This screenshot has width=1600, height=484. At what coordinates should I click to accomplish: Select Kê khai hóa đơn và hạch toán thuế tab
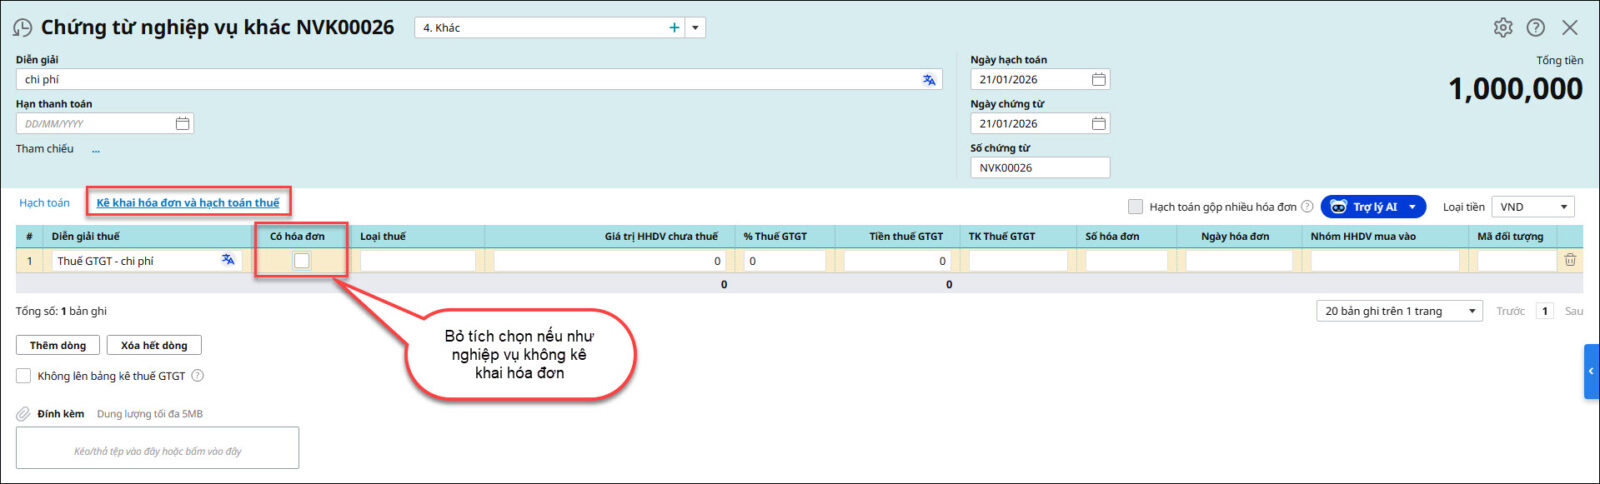pyautogui.click(x=188, y=203)
